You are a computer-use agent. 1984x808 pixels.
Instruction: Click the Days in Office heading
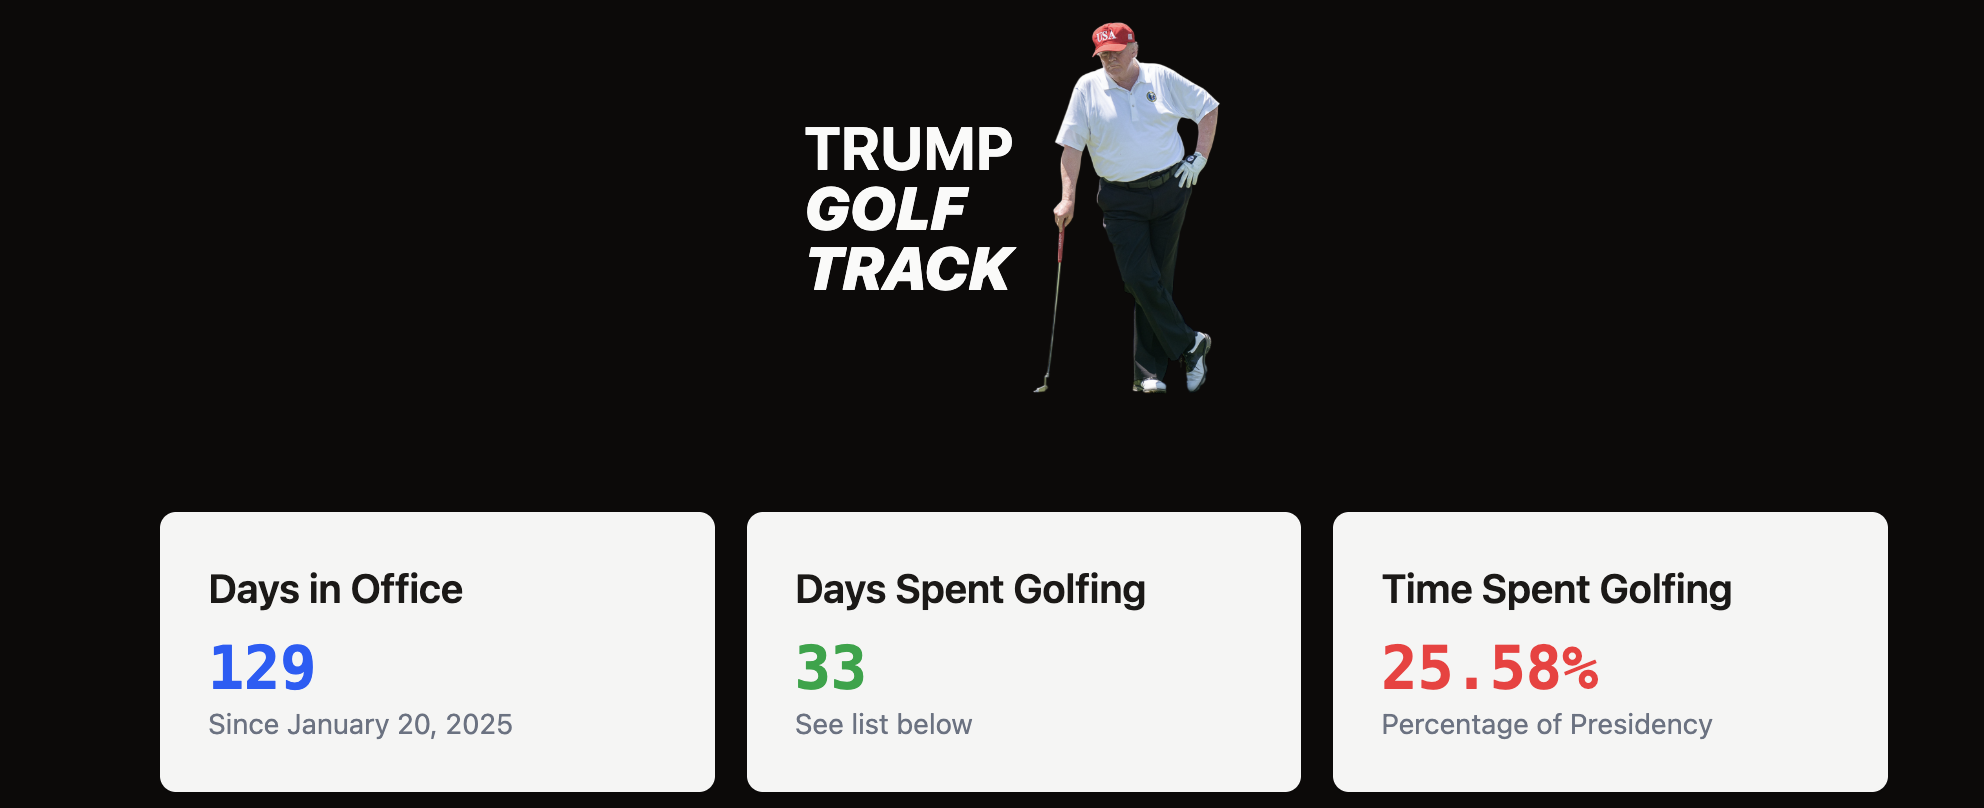coord(336,590)
